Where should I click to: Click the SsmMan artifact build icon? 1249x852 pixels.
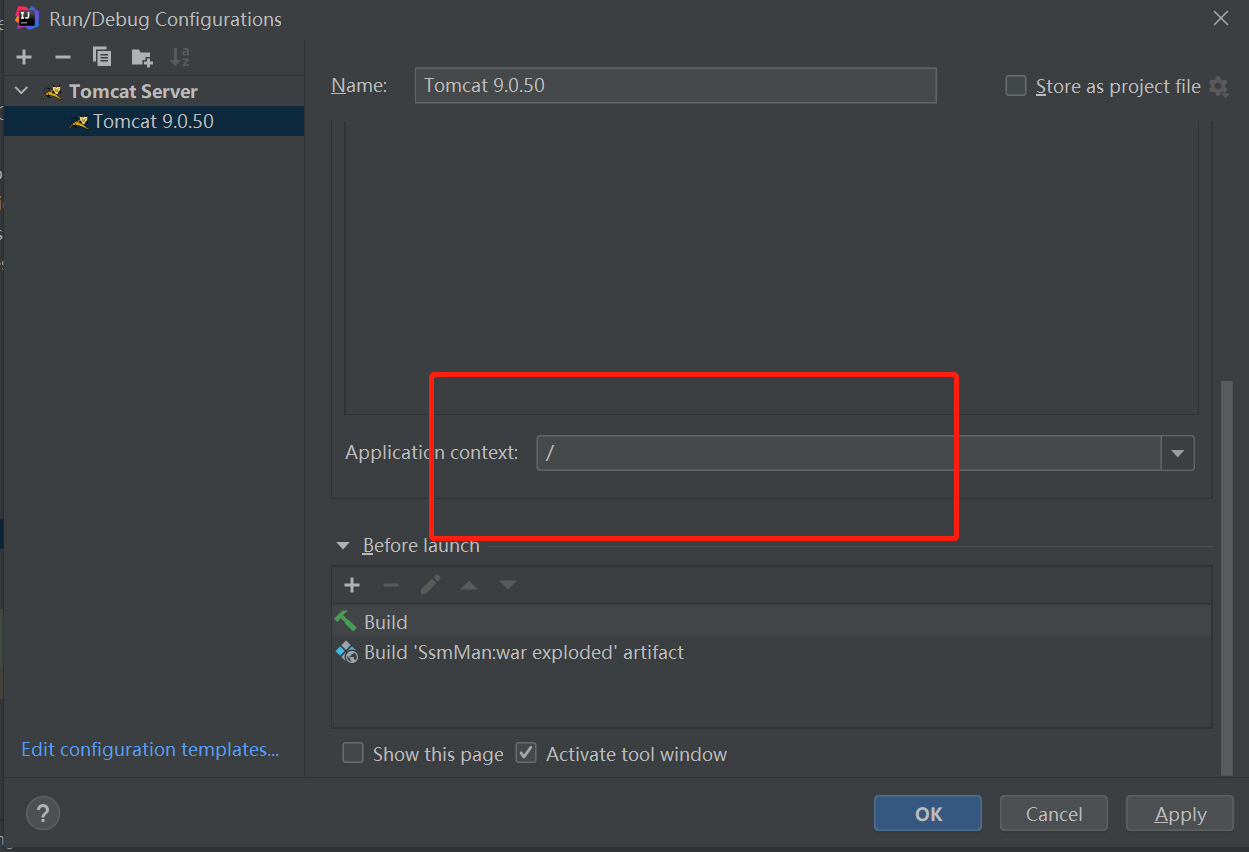coord(346,652)
